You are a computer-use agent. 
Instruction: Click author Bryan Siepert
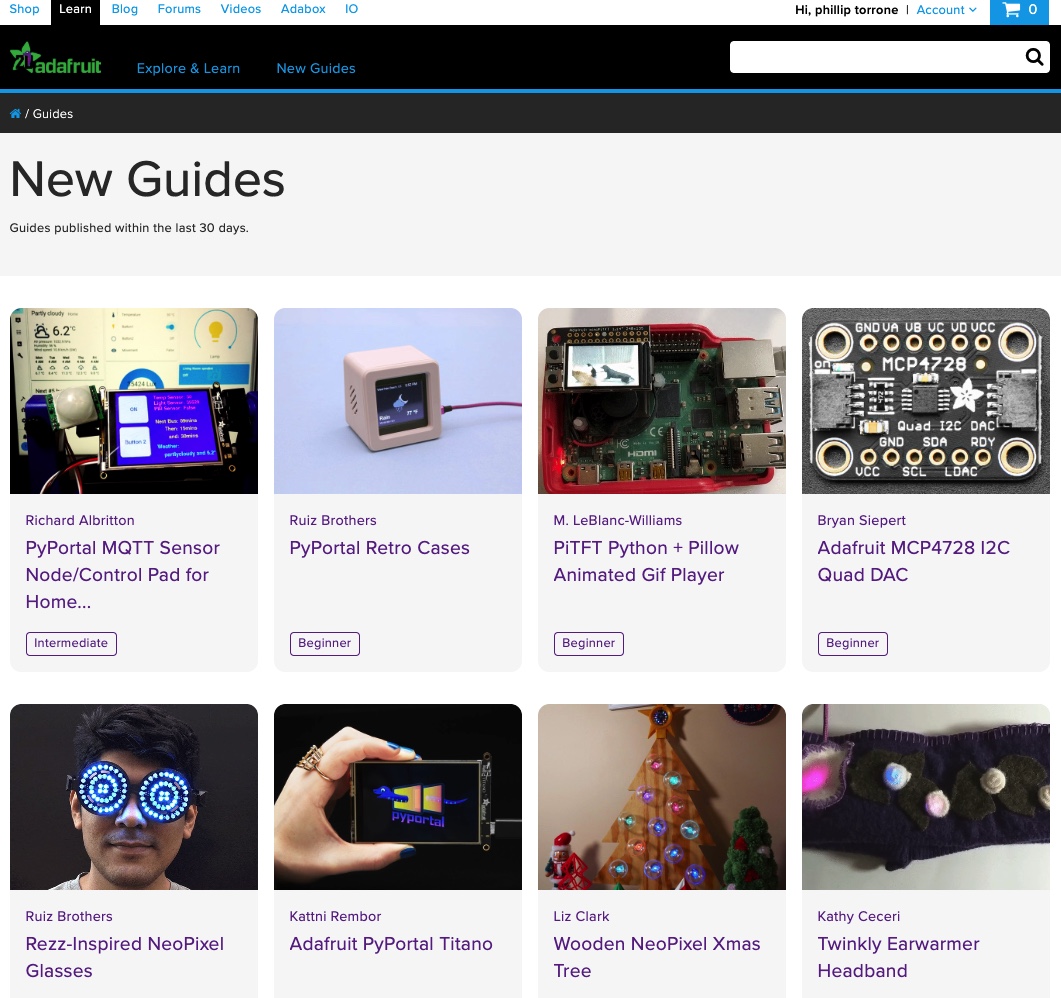pos(861,520)
